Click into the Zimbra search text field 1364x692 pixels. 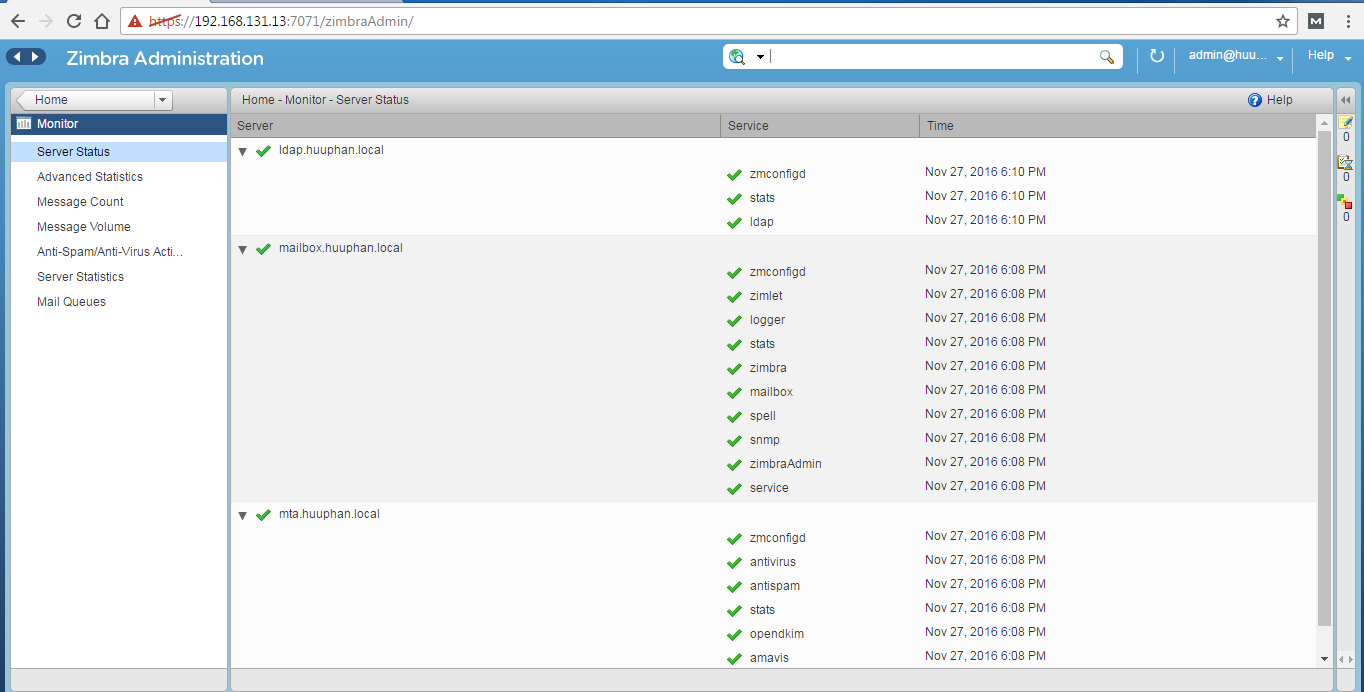coord(932,57)
